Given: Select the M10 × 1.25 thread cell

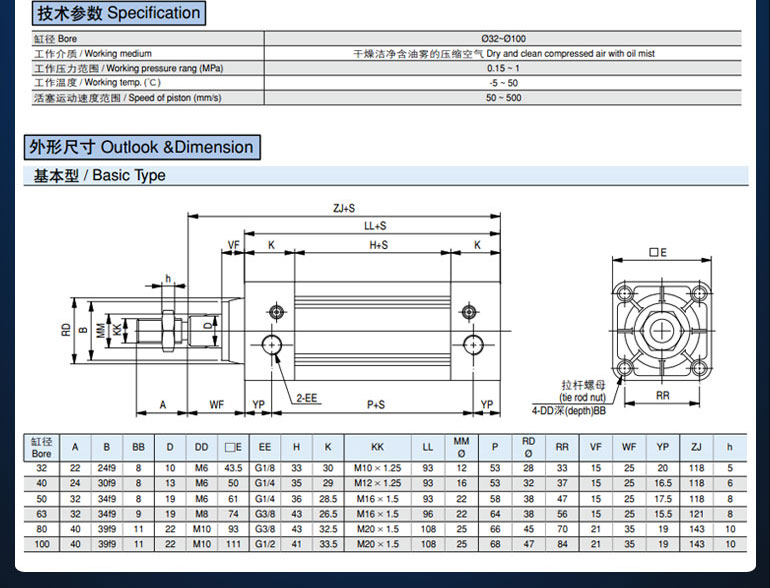Looking at the screenshot, I should [x=377, y=468].
